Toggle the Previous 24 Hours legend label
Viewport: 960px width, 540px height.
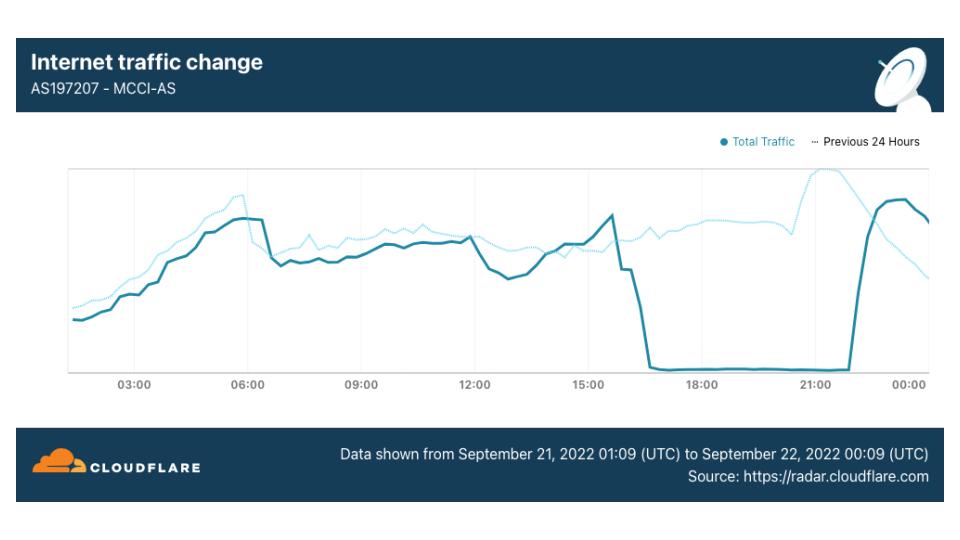pyautogui.click(x=871, y=142)
